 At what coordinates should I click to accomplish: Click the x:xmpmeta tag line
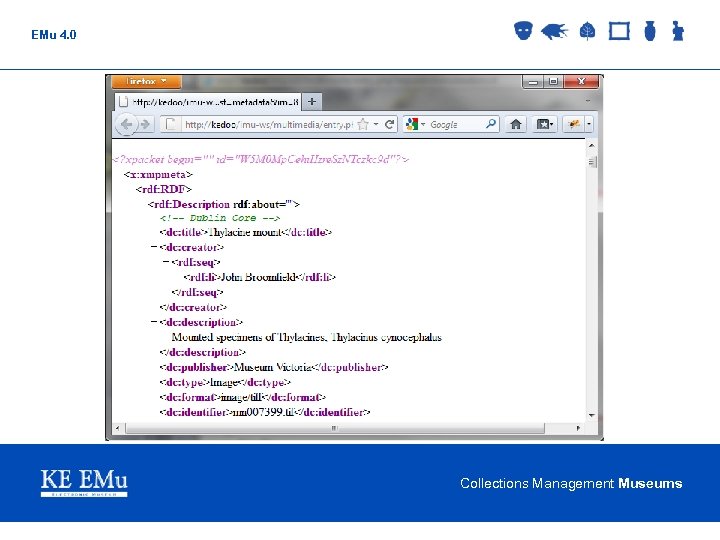click(158, 174)
